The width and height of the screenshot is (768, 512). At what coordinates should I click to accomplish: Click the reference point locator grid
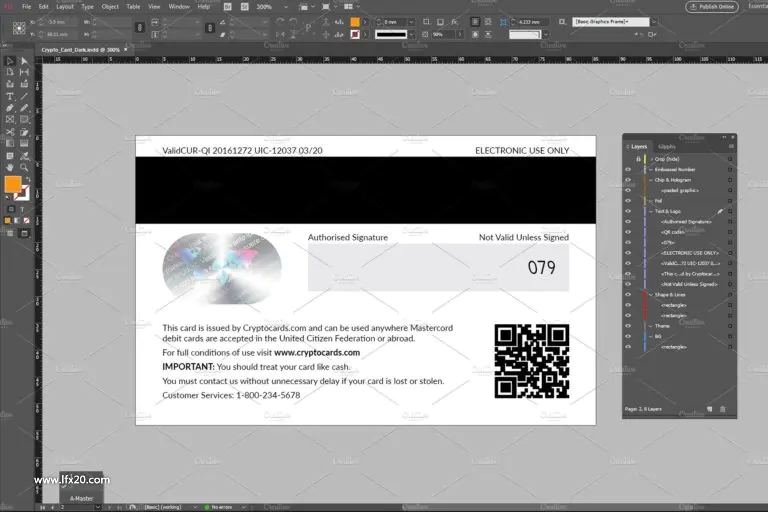pyautogui.click(x=19, y=28)
